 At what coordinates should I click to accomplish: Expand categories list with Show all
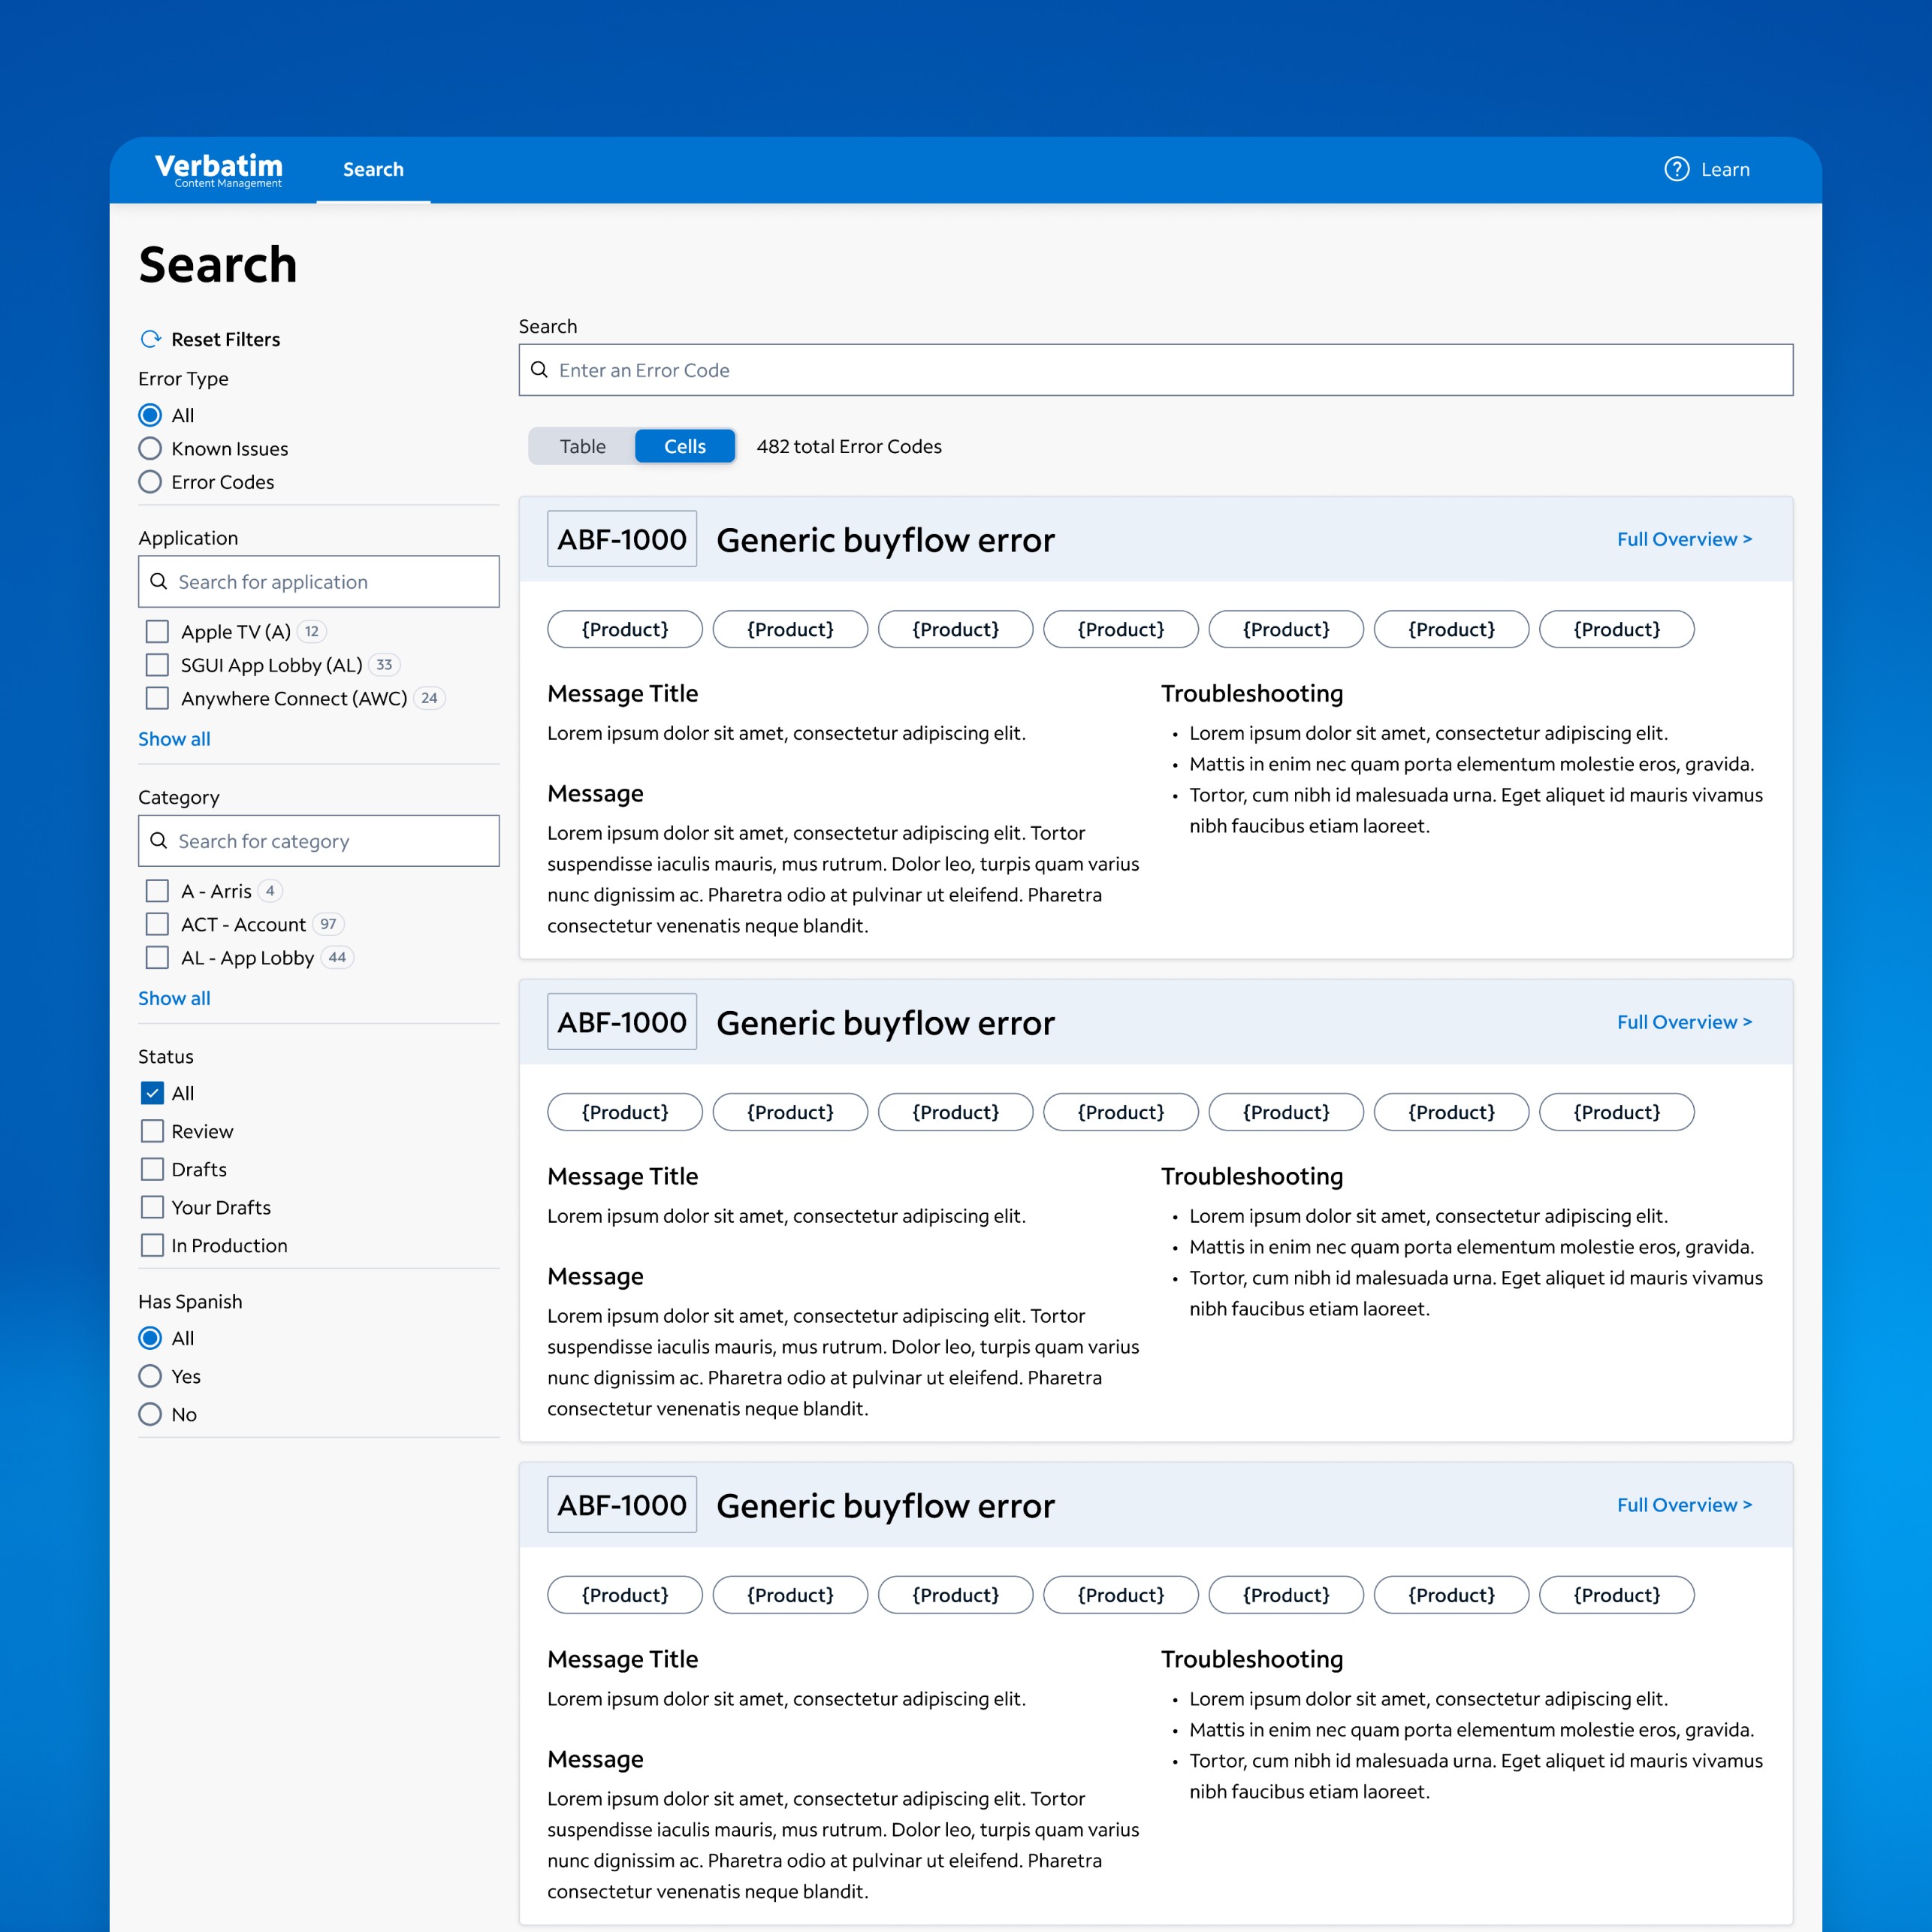pyautogui.click(x=174, y=998)
